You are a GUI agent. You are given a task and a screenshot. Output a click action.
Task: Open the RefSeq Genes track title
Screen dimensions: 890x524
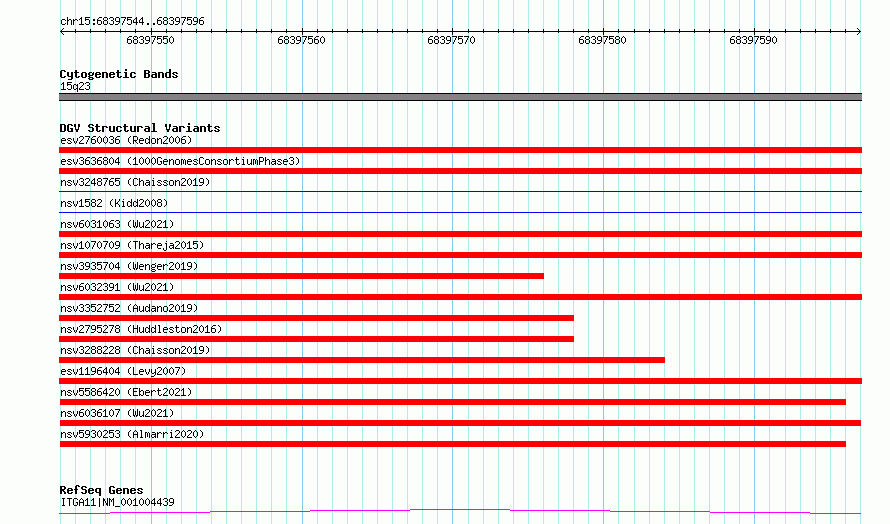pos(101,490)
